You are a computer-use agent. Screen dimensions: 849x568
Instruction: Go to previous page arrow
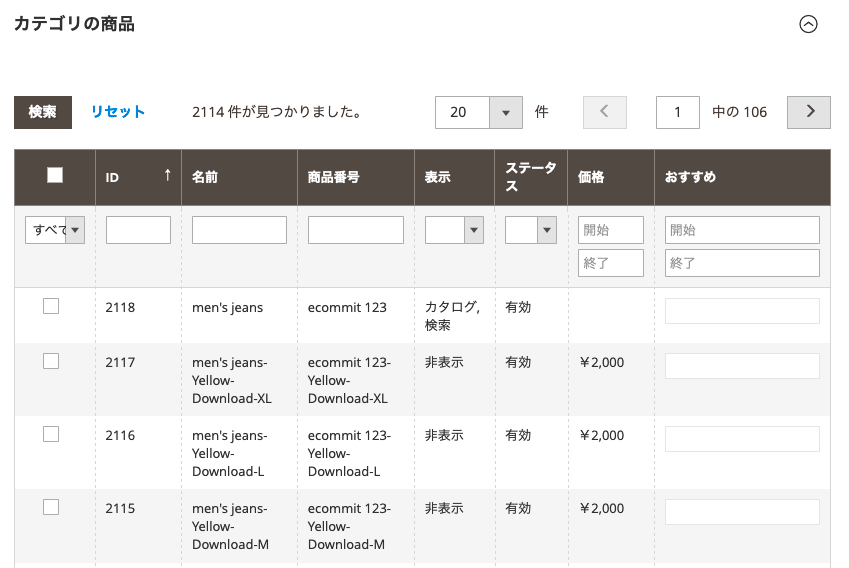click(605, 112)
